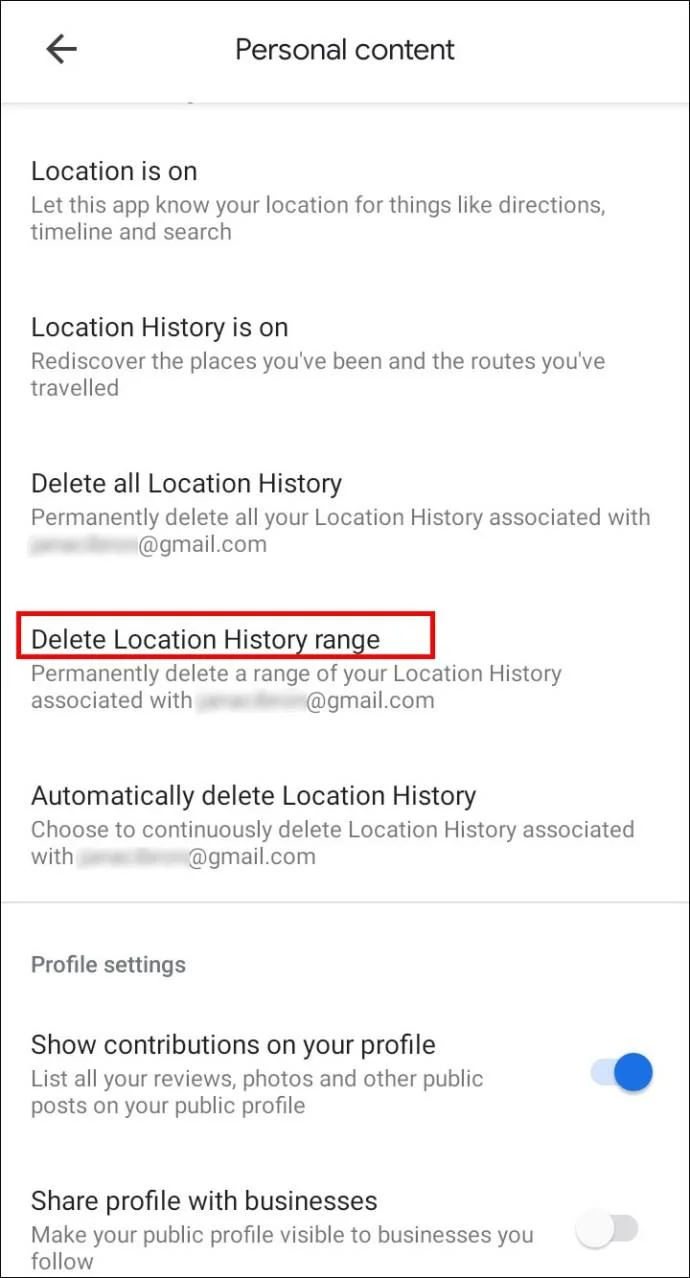Click the back arrow to leave Personal content
690x1278 pixels.
click(x=60, y=48)
